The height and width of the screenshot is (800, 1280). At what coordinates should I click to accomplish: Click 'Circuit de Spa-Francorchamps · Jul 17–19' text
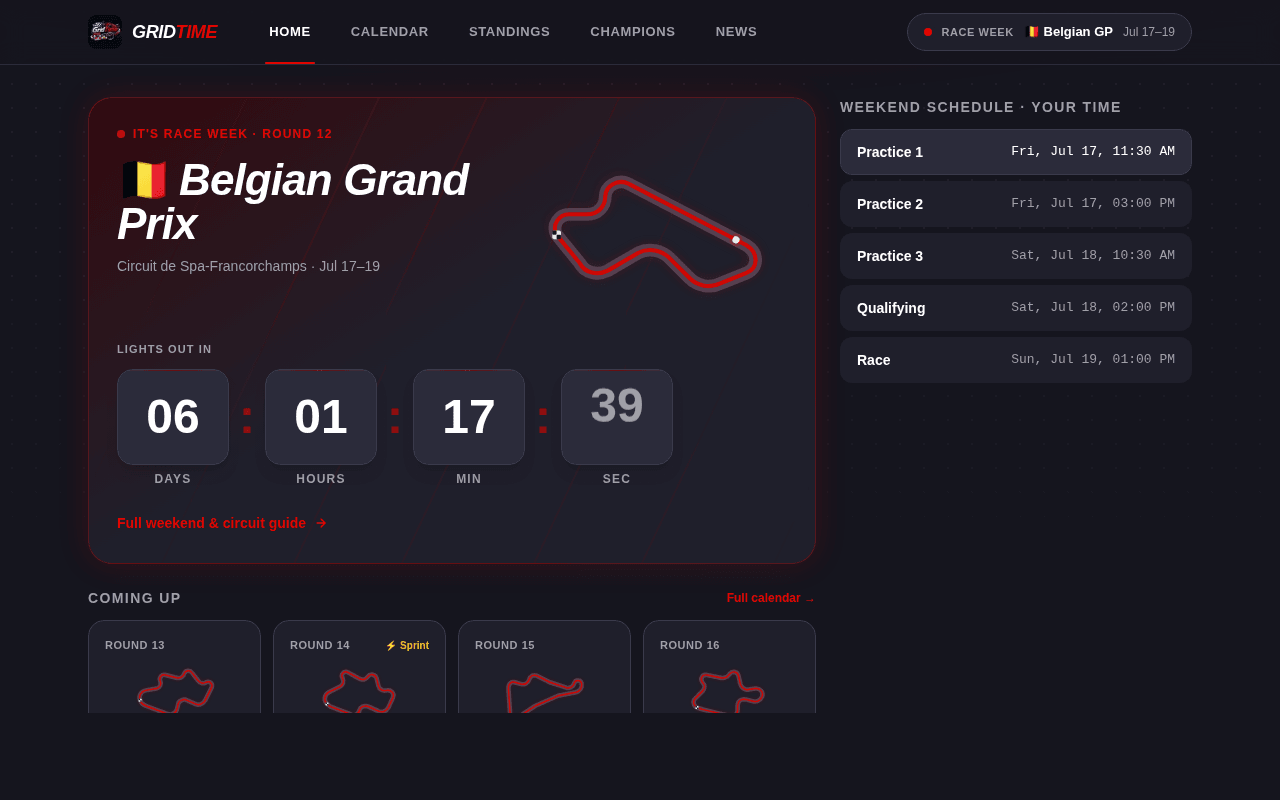coord(248,266)
